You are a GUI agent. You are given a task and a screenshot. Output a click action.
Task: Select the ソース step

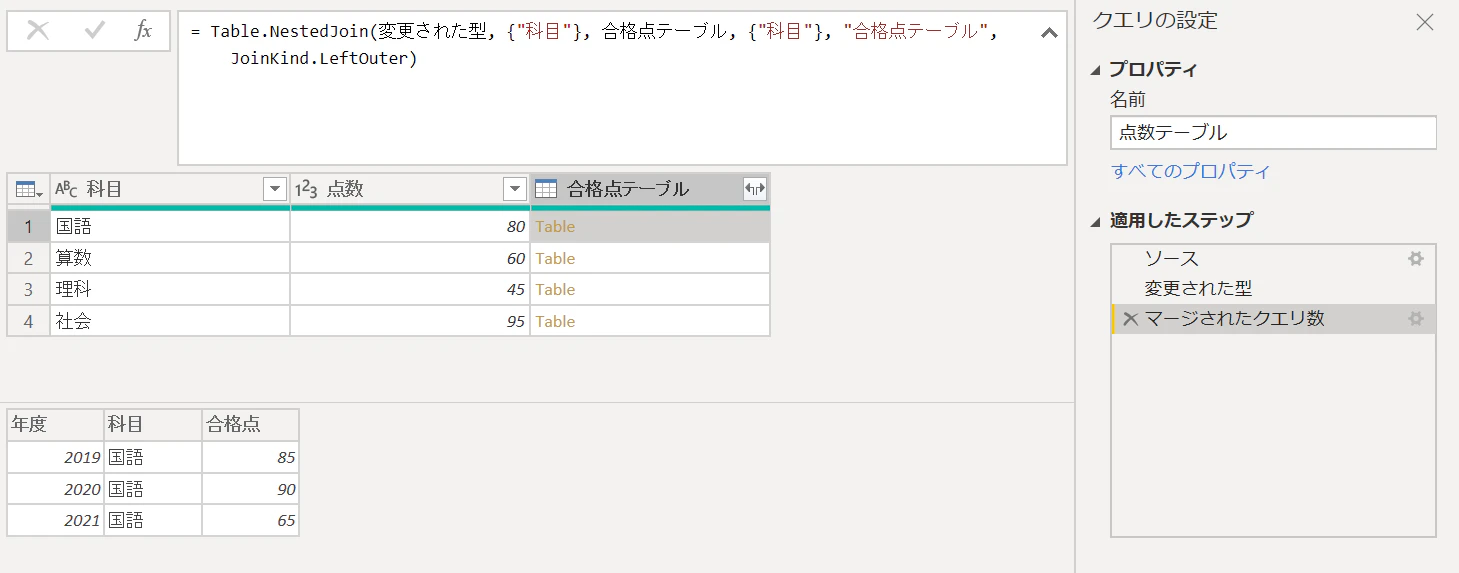(1273, 259)
